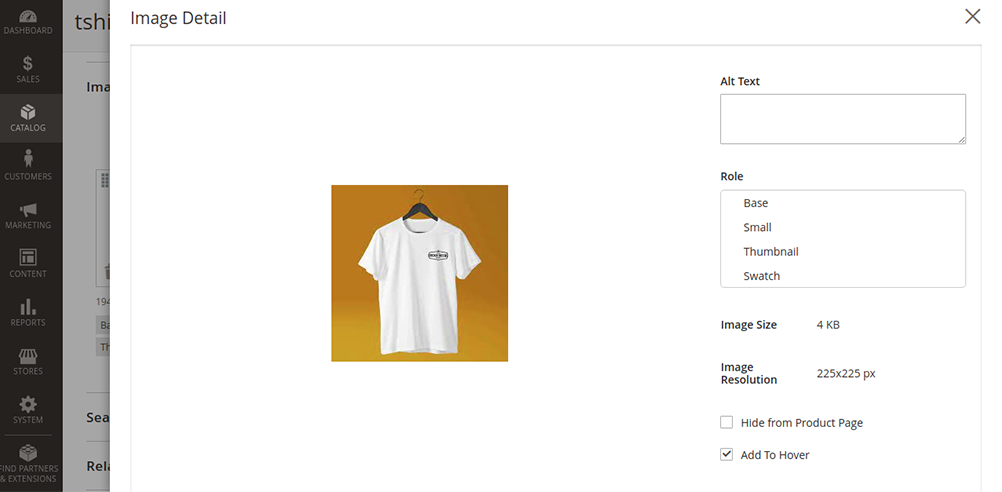Open the Dashboard icon in sidebar

pyautogui.click(x=28, y=18)
